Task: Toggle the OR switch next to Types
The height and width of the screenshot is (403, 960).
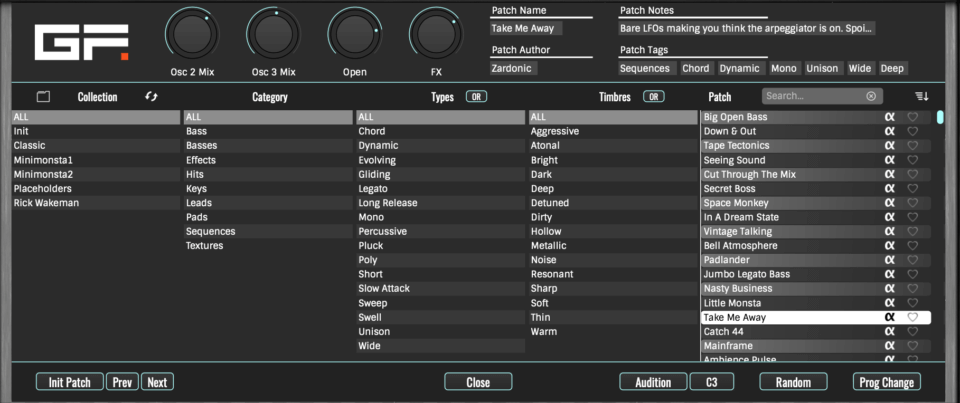Action: [476, 97]
